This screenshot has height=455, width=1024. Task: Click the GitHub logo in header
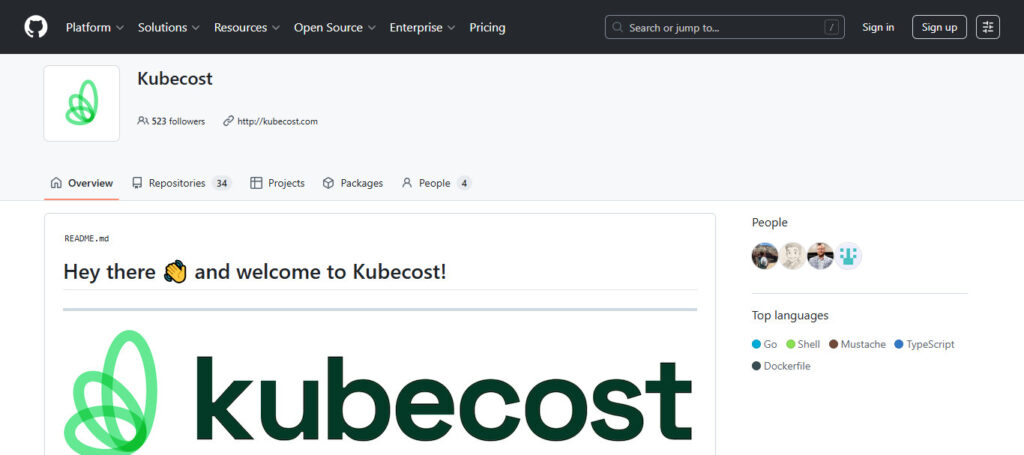point(36,27)
